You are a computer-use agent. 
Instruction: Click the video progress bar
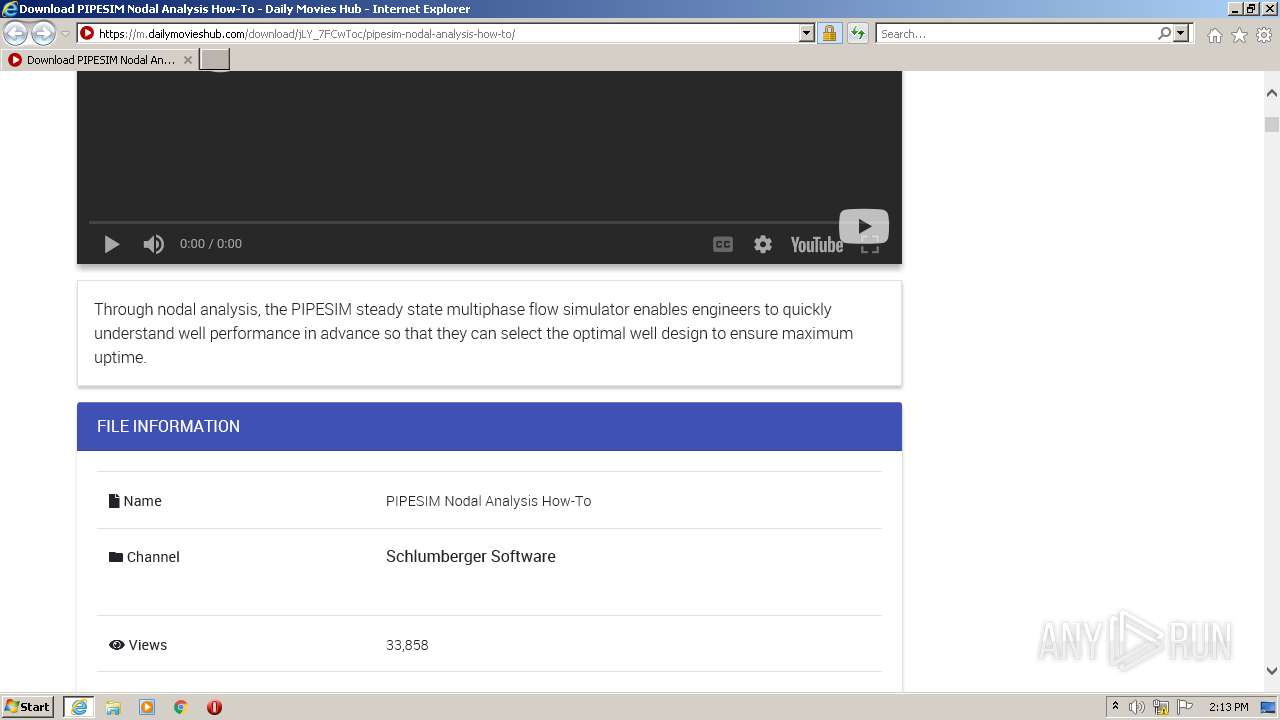pyautogui.click(x=463, y=222)
